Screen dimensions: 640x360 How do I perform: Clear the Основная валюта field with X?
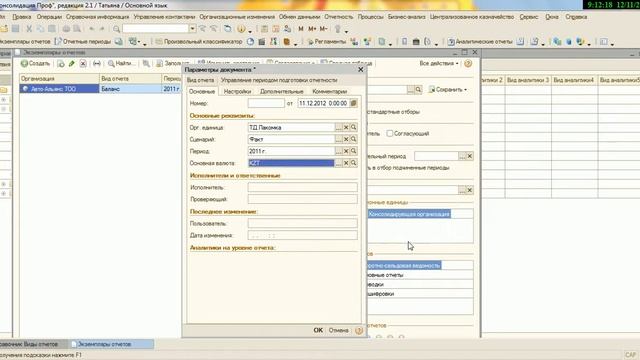click(346, 163)
